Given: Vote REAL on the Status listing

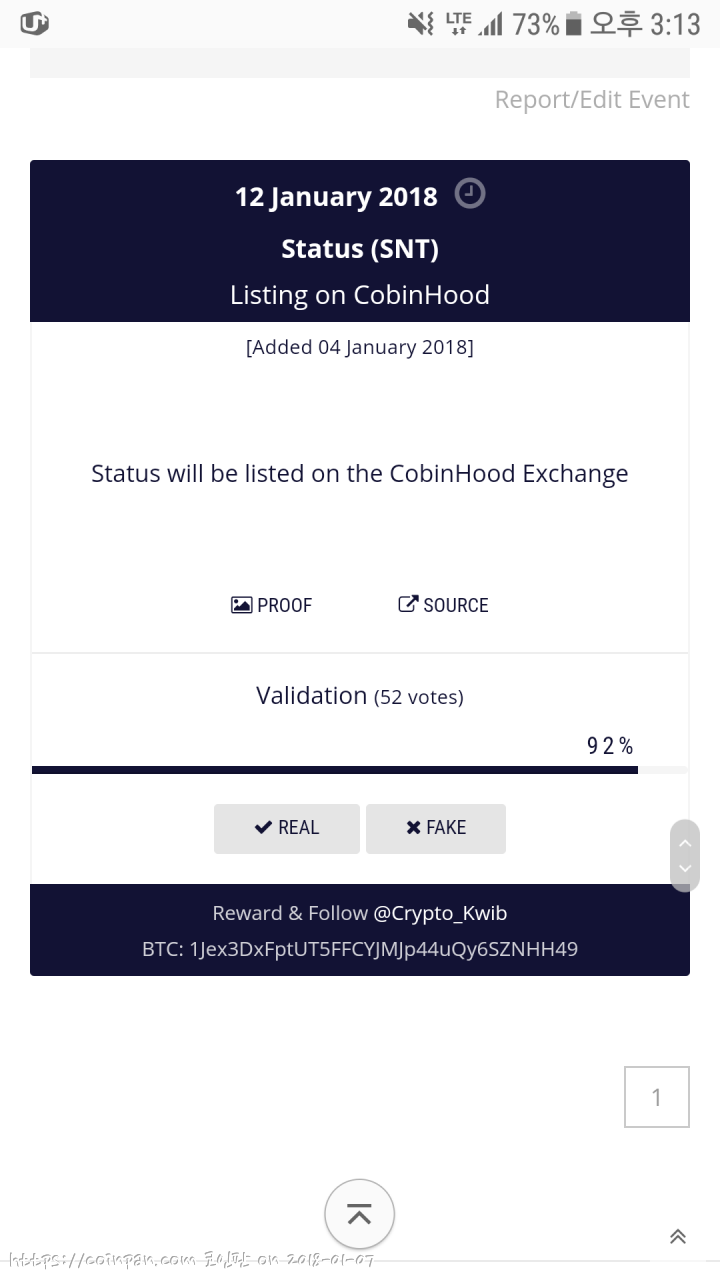Looking at the screenshot, I should click(287, 828).
